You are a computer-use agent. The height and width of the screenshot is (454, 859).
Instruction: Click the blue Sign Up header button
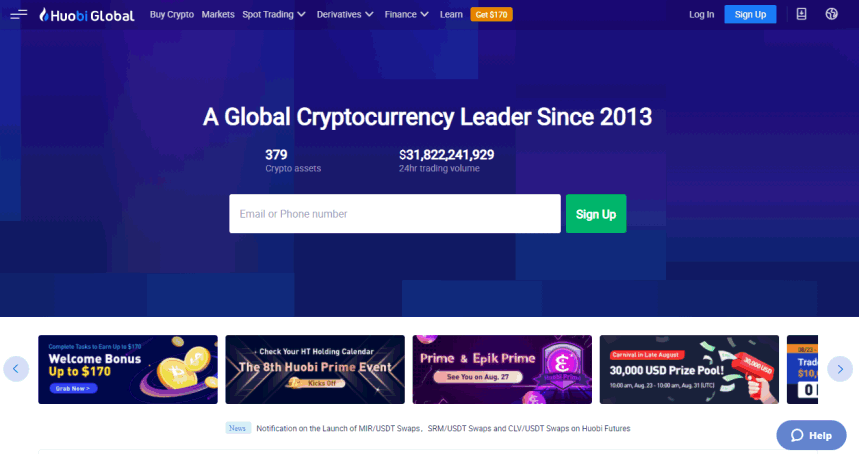point(750,14)
